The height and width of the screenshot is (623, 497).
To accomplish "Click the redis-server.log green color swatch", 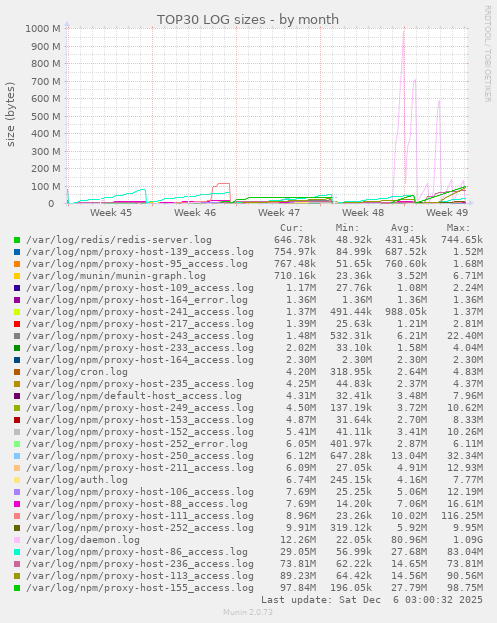I will pos(17,240).
